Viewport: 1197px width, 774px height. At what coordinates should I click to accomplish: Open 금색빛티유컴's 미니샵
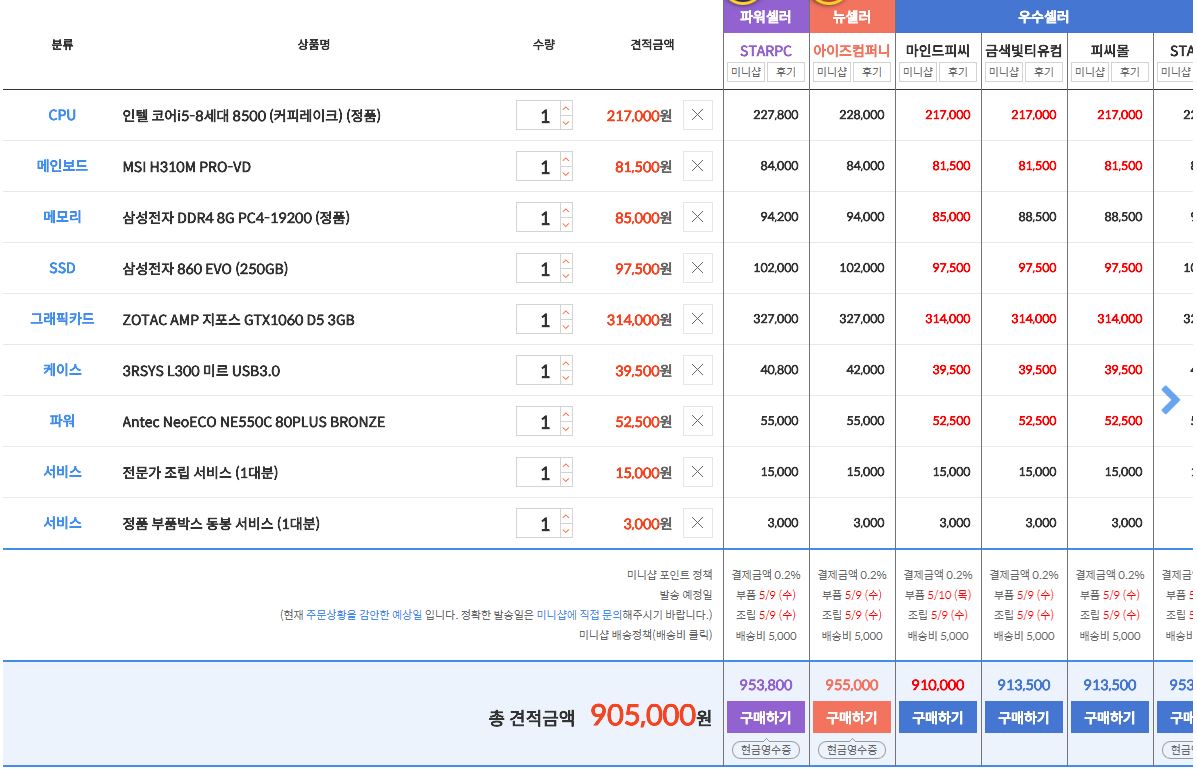(1004, 72)
